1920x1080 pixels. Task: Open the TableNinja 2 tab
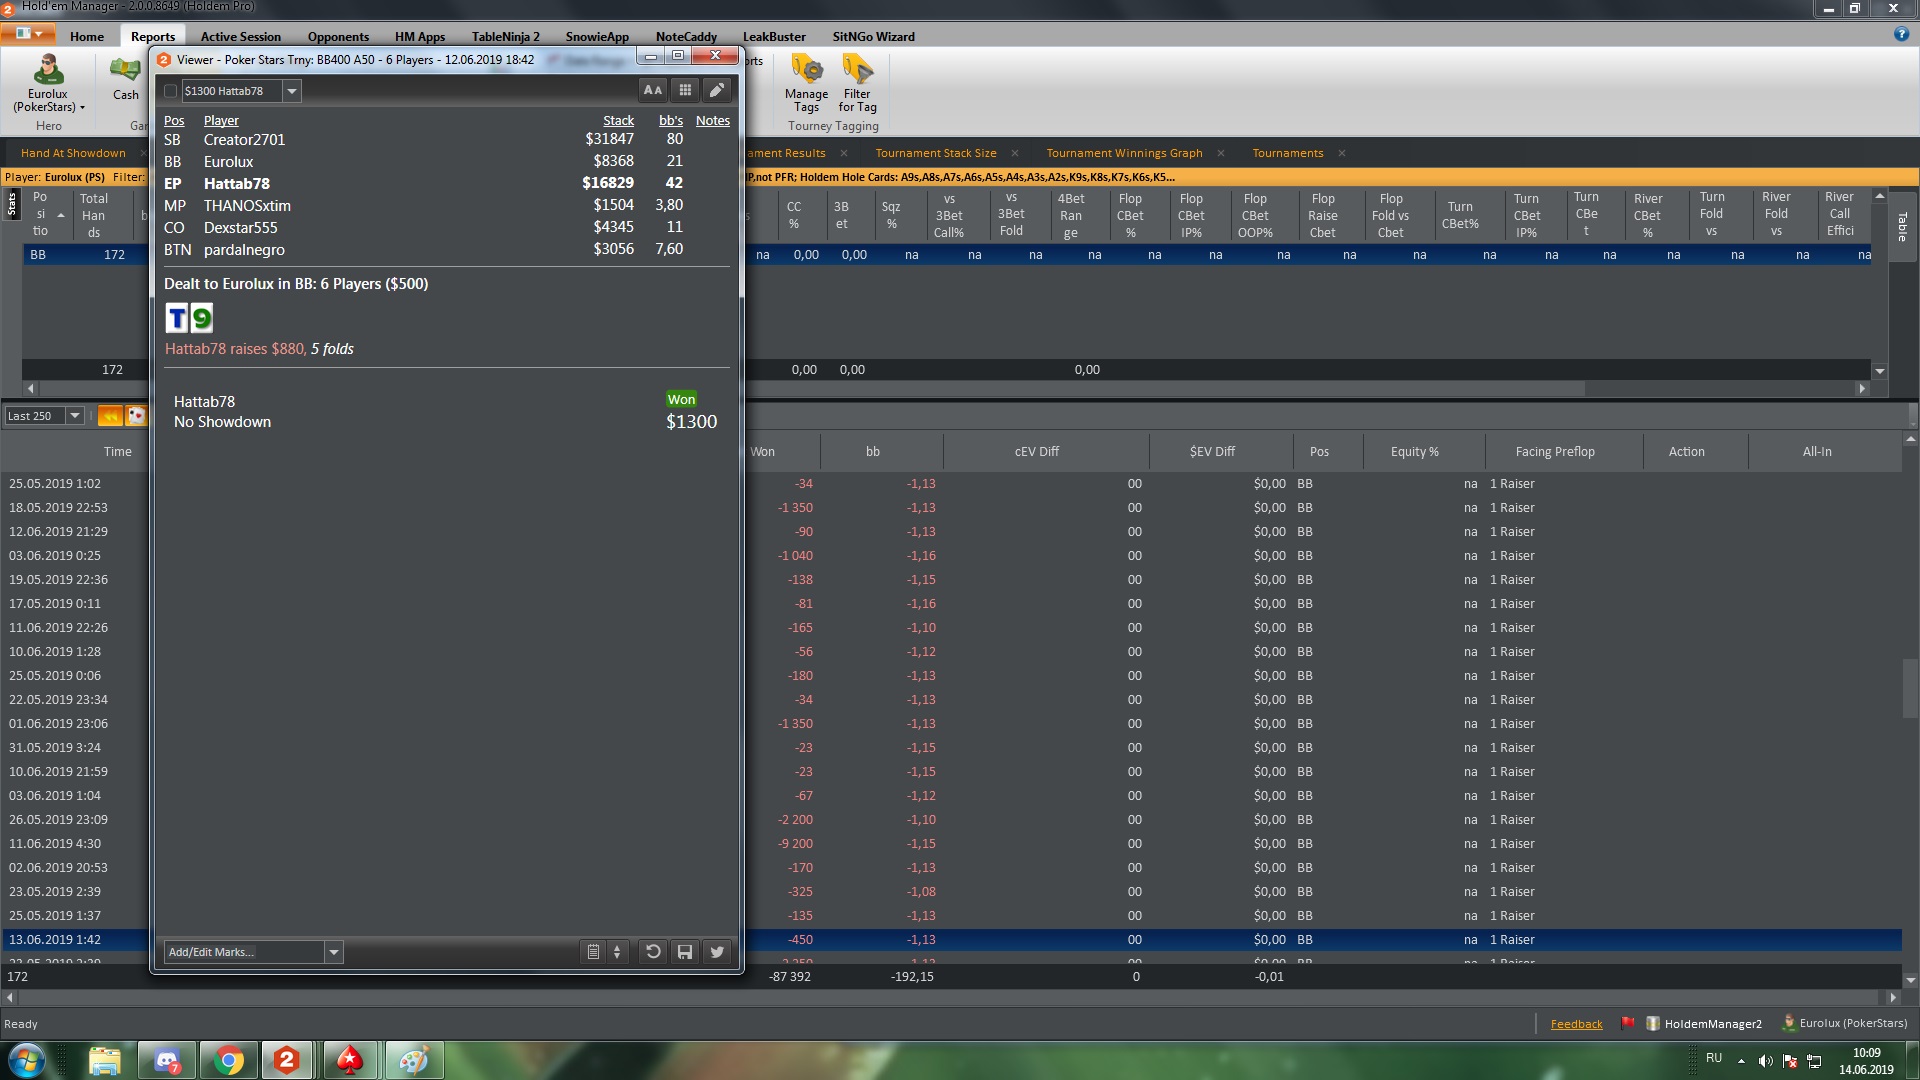coord(505,36)
